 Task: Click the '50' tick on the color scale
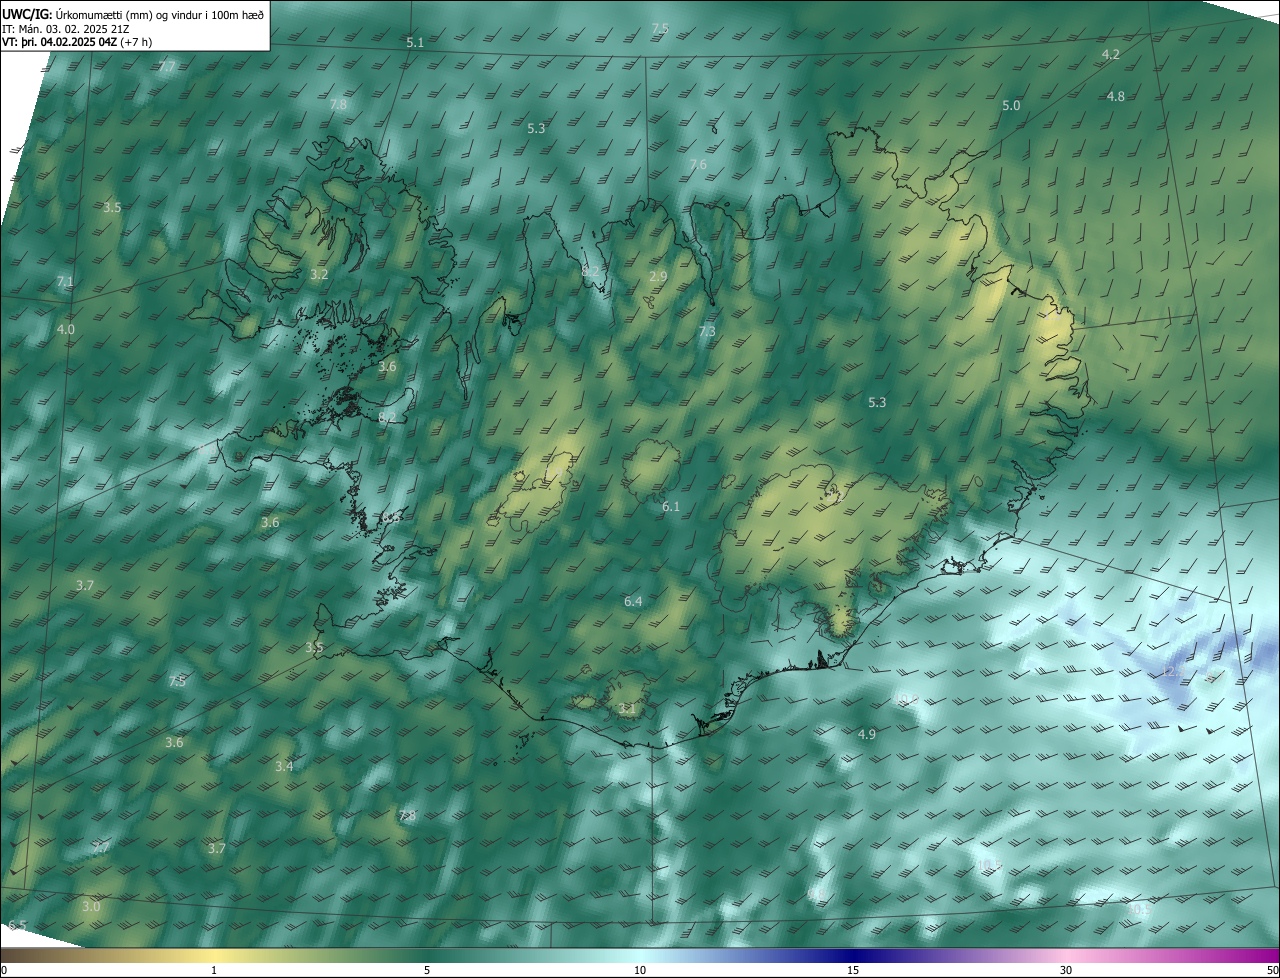click(1272, 970)
